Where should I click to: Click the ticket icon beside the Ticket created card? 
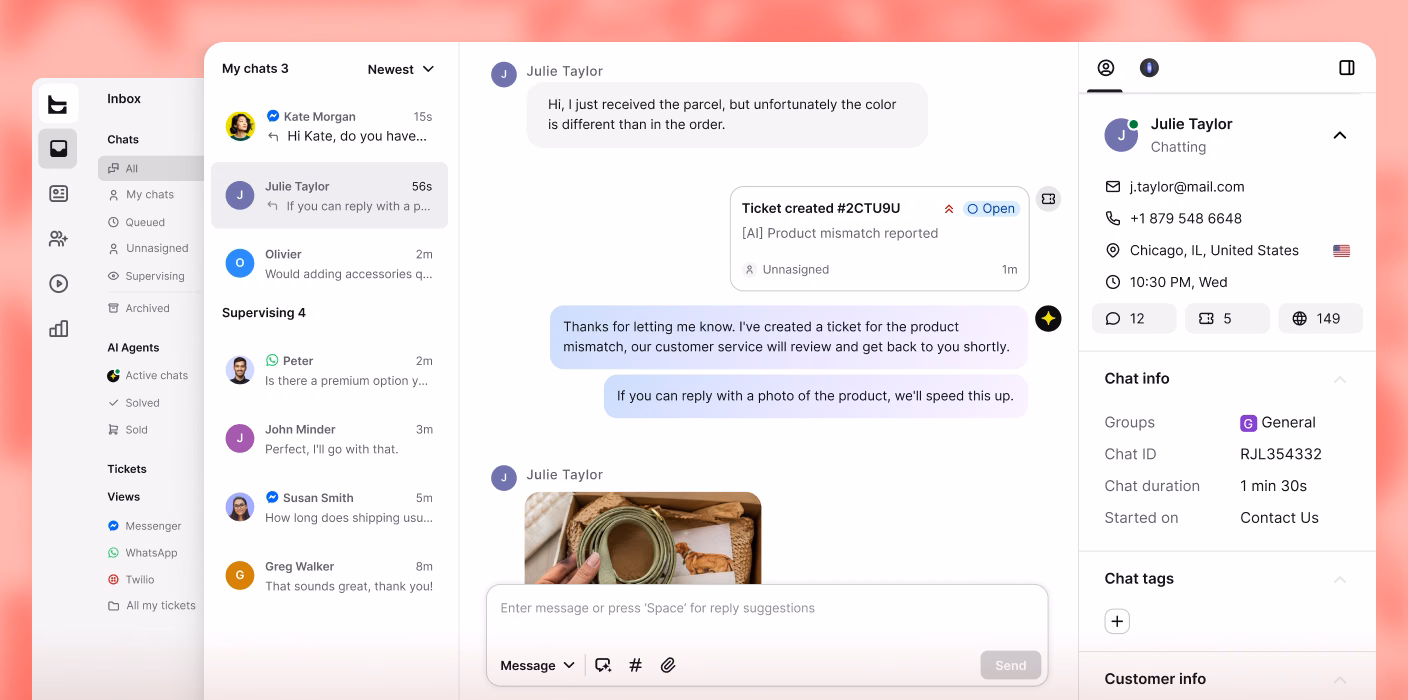(x=1048, y=199)
